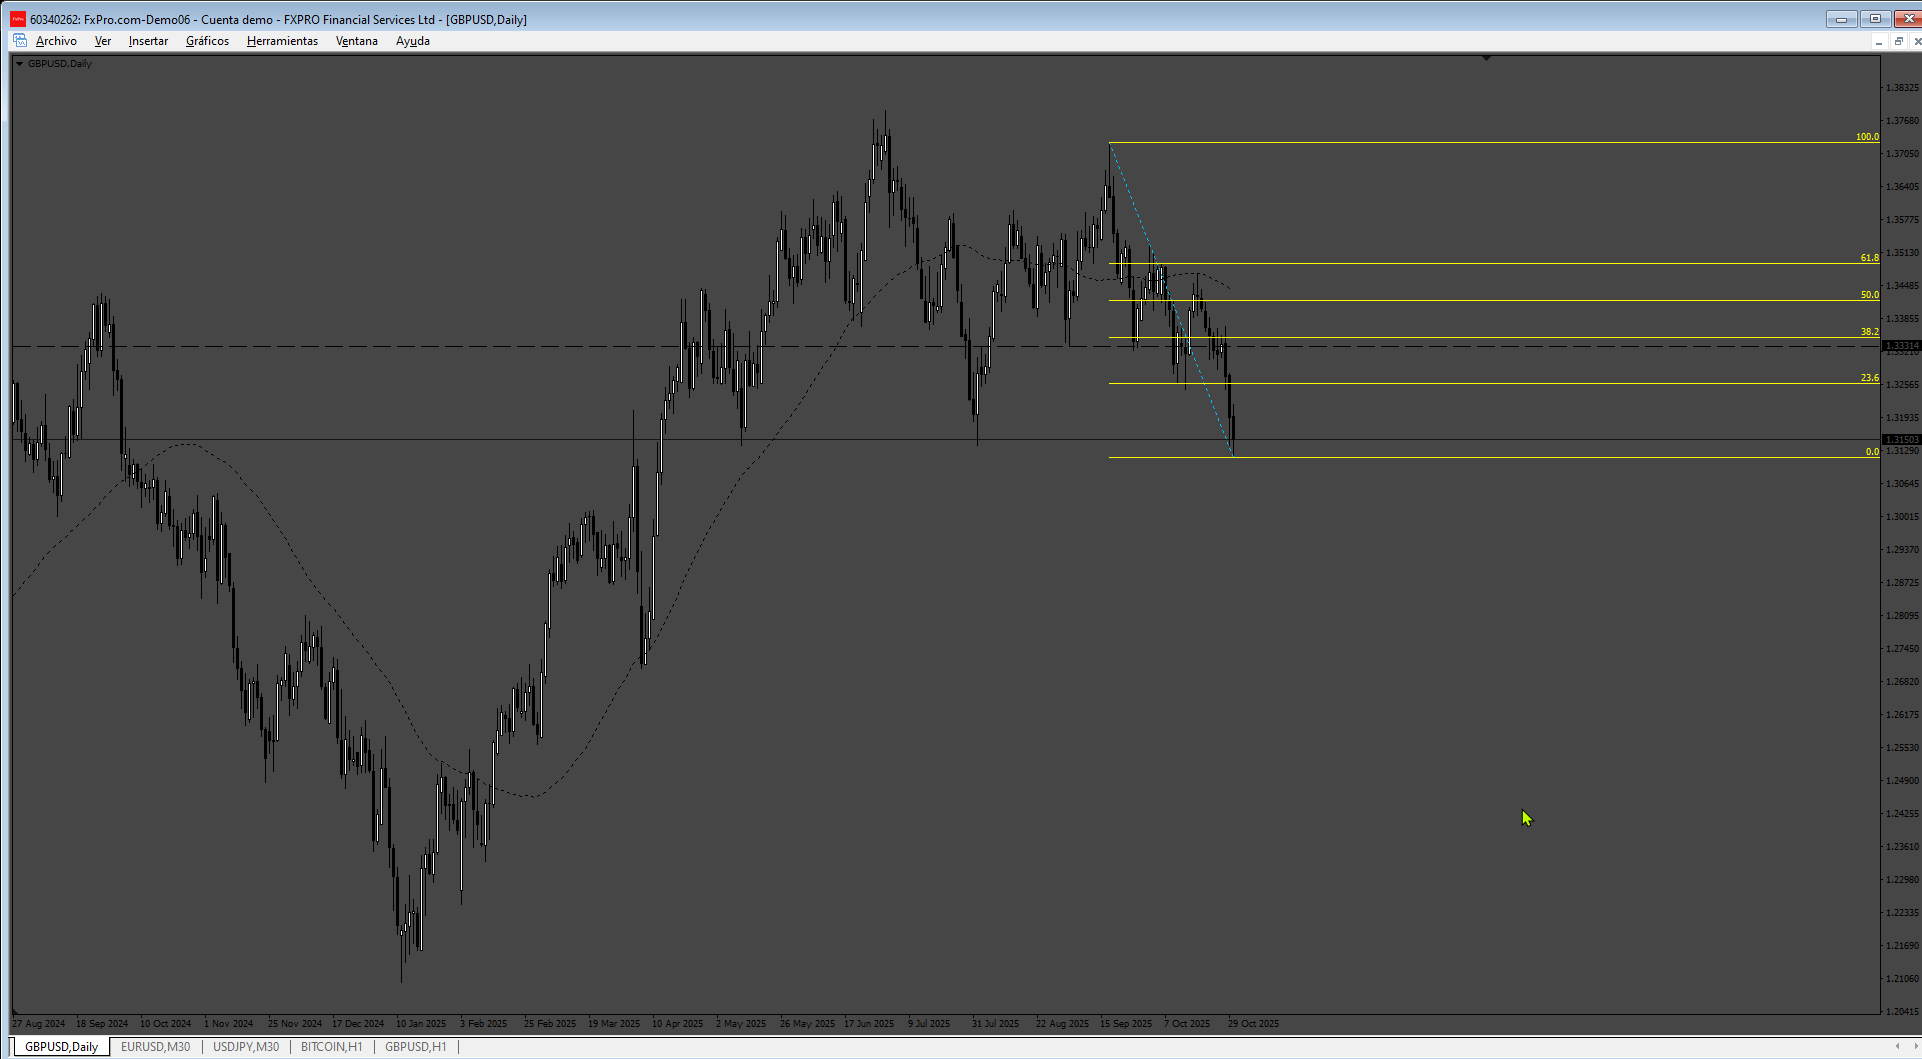Close the inner GBPUSD chart window
The image size is (1922, 1059).
1916,41
